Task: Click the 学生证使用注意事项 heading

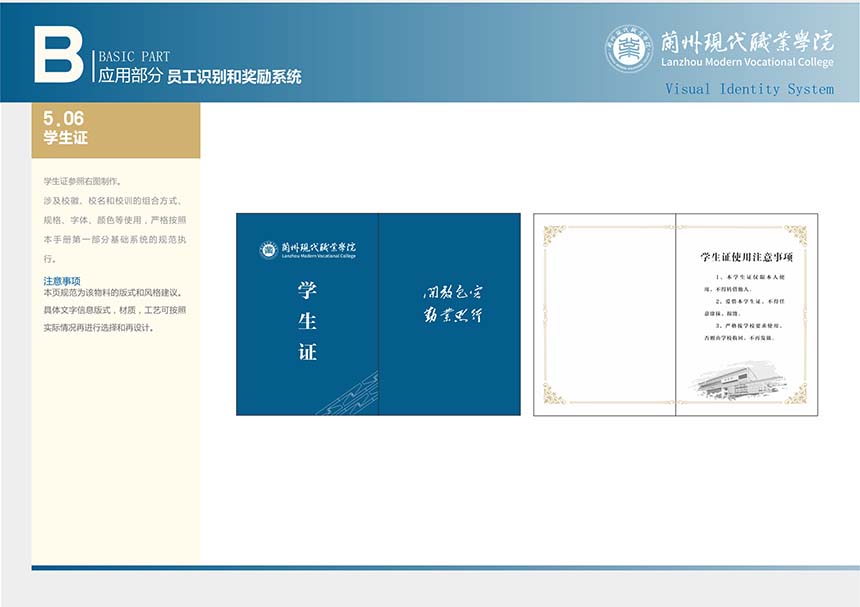Action: click(746, 258)
